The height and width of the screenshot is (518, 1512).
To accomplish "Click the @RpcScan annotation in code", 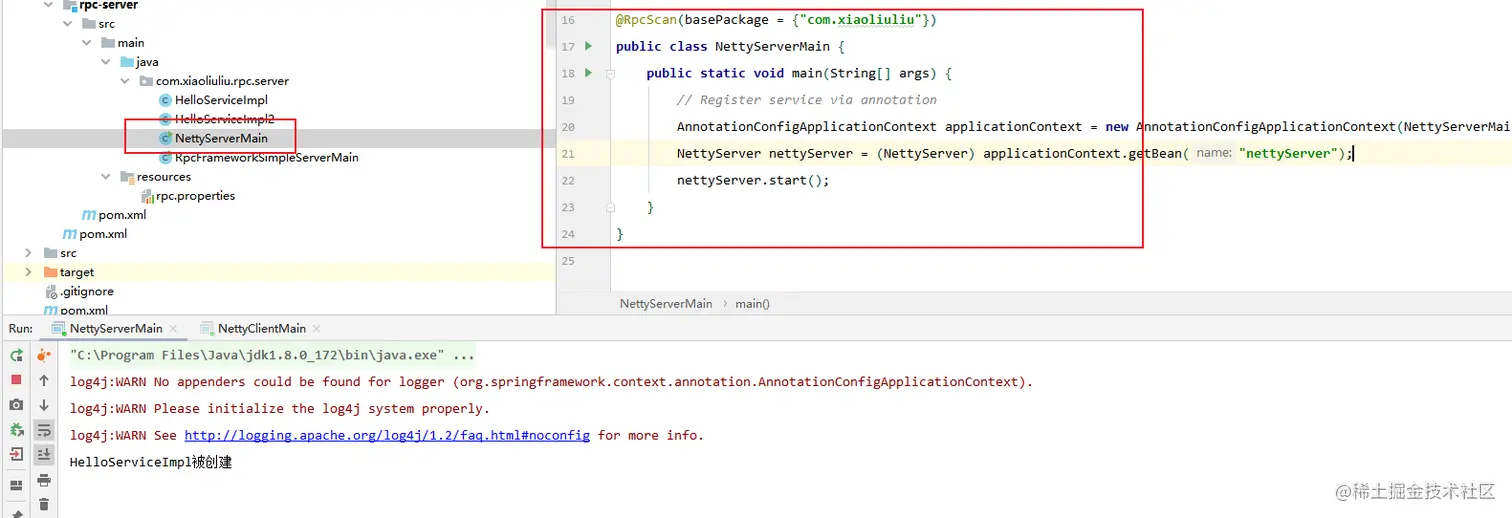I will [647, 19].
